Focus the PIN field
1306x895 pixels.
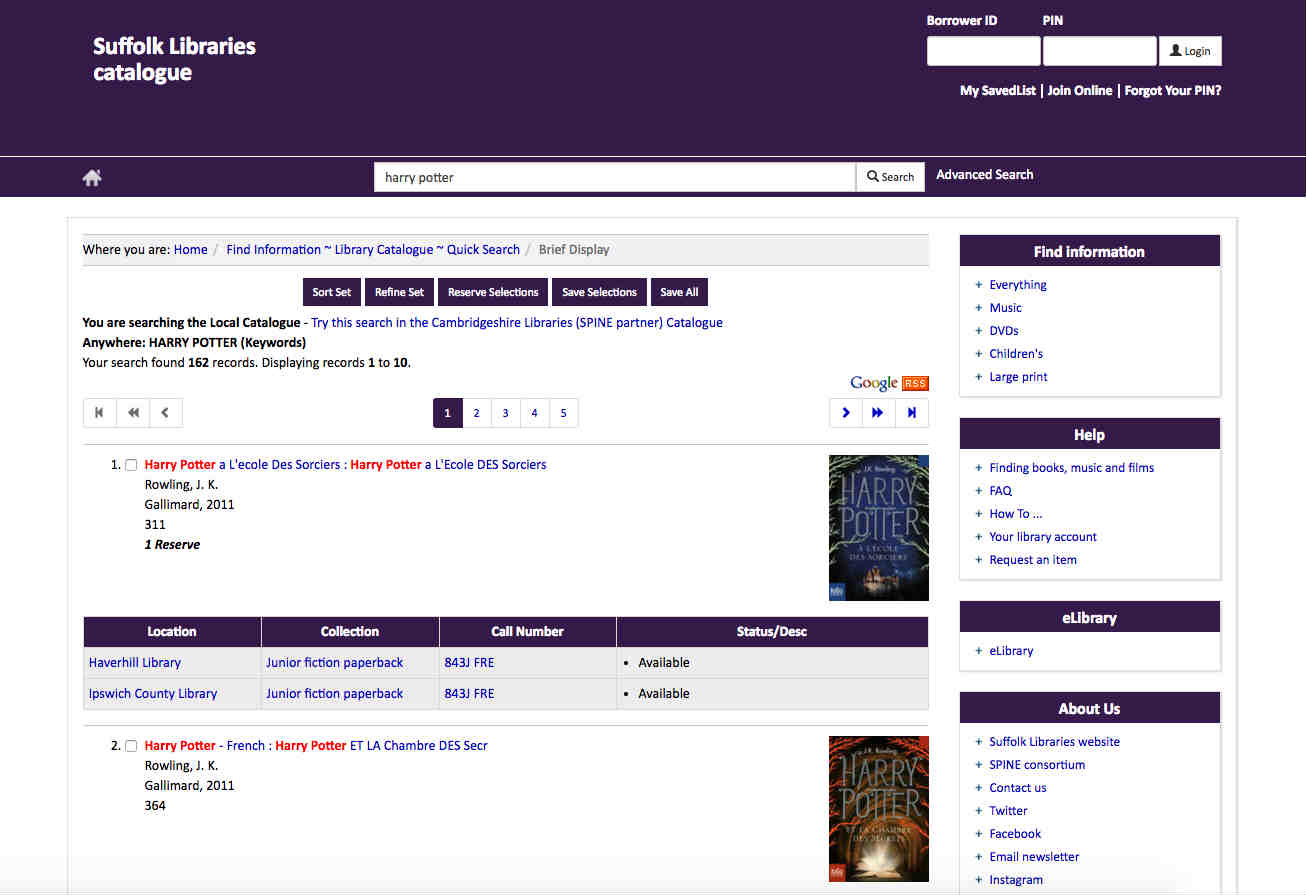click(1100, 51)
